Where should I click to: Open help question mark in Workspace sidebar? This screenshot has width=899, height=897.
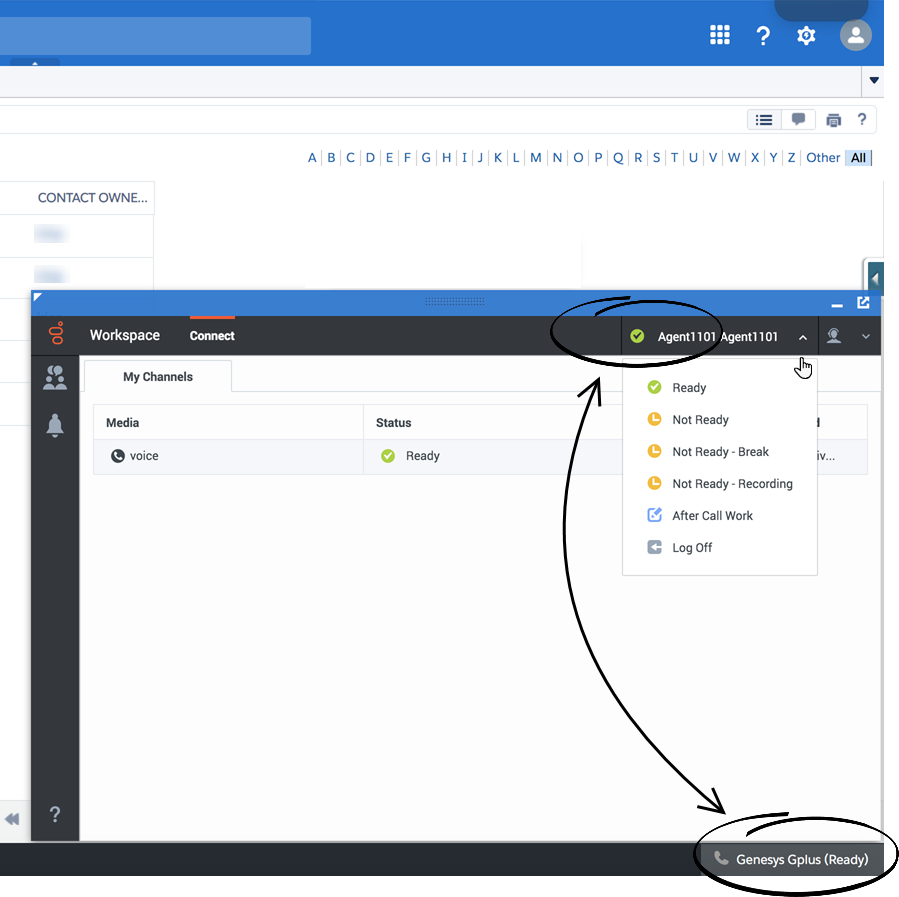(55, 814)
